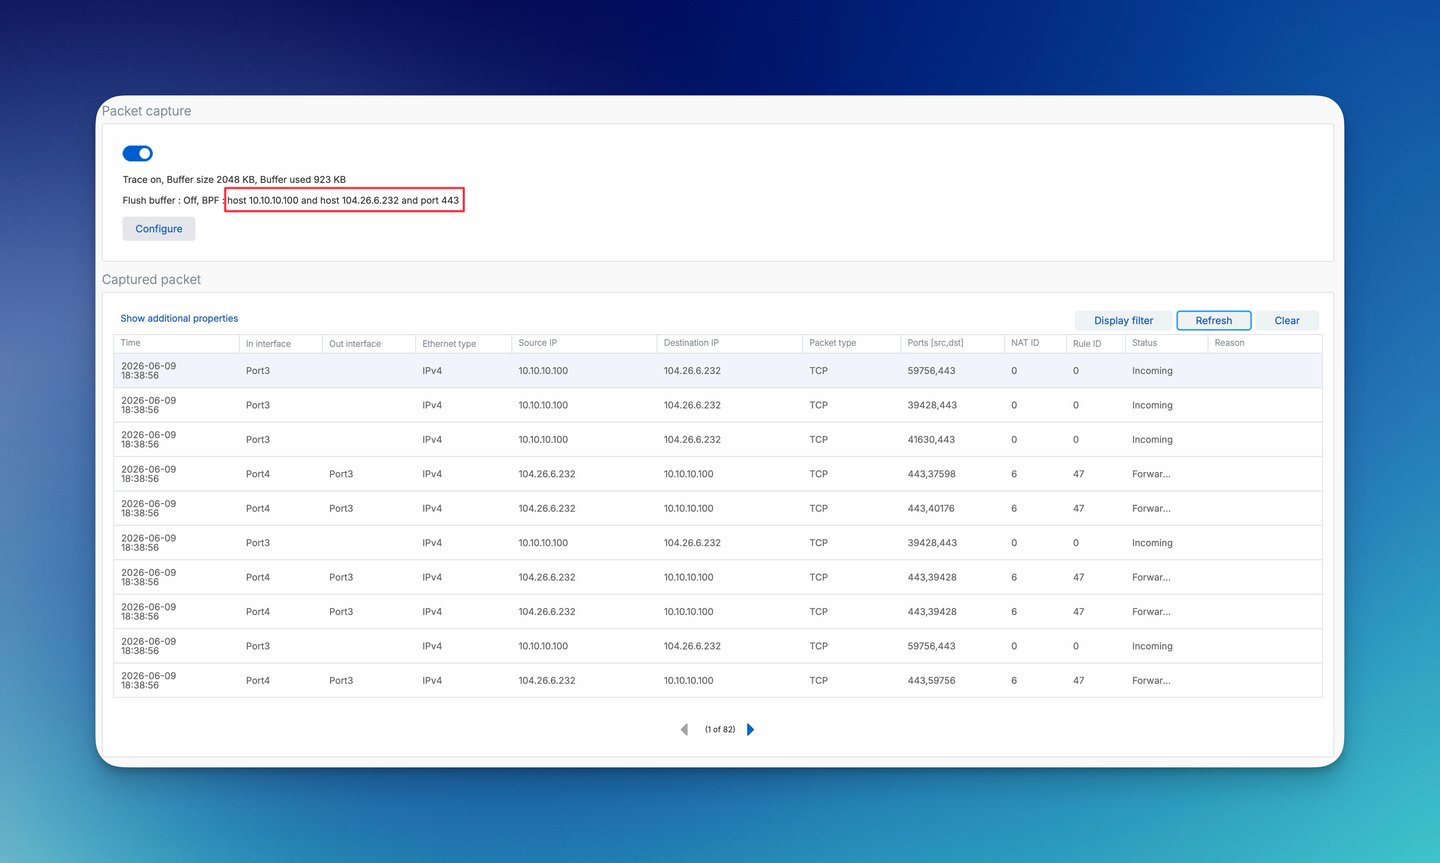Click the Packet type column header
1440x863 pixels.
832,343
